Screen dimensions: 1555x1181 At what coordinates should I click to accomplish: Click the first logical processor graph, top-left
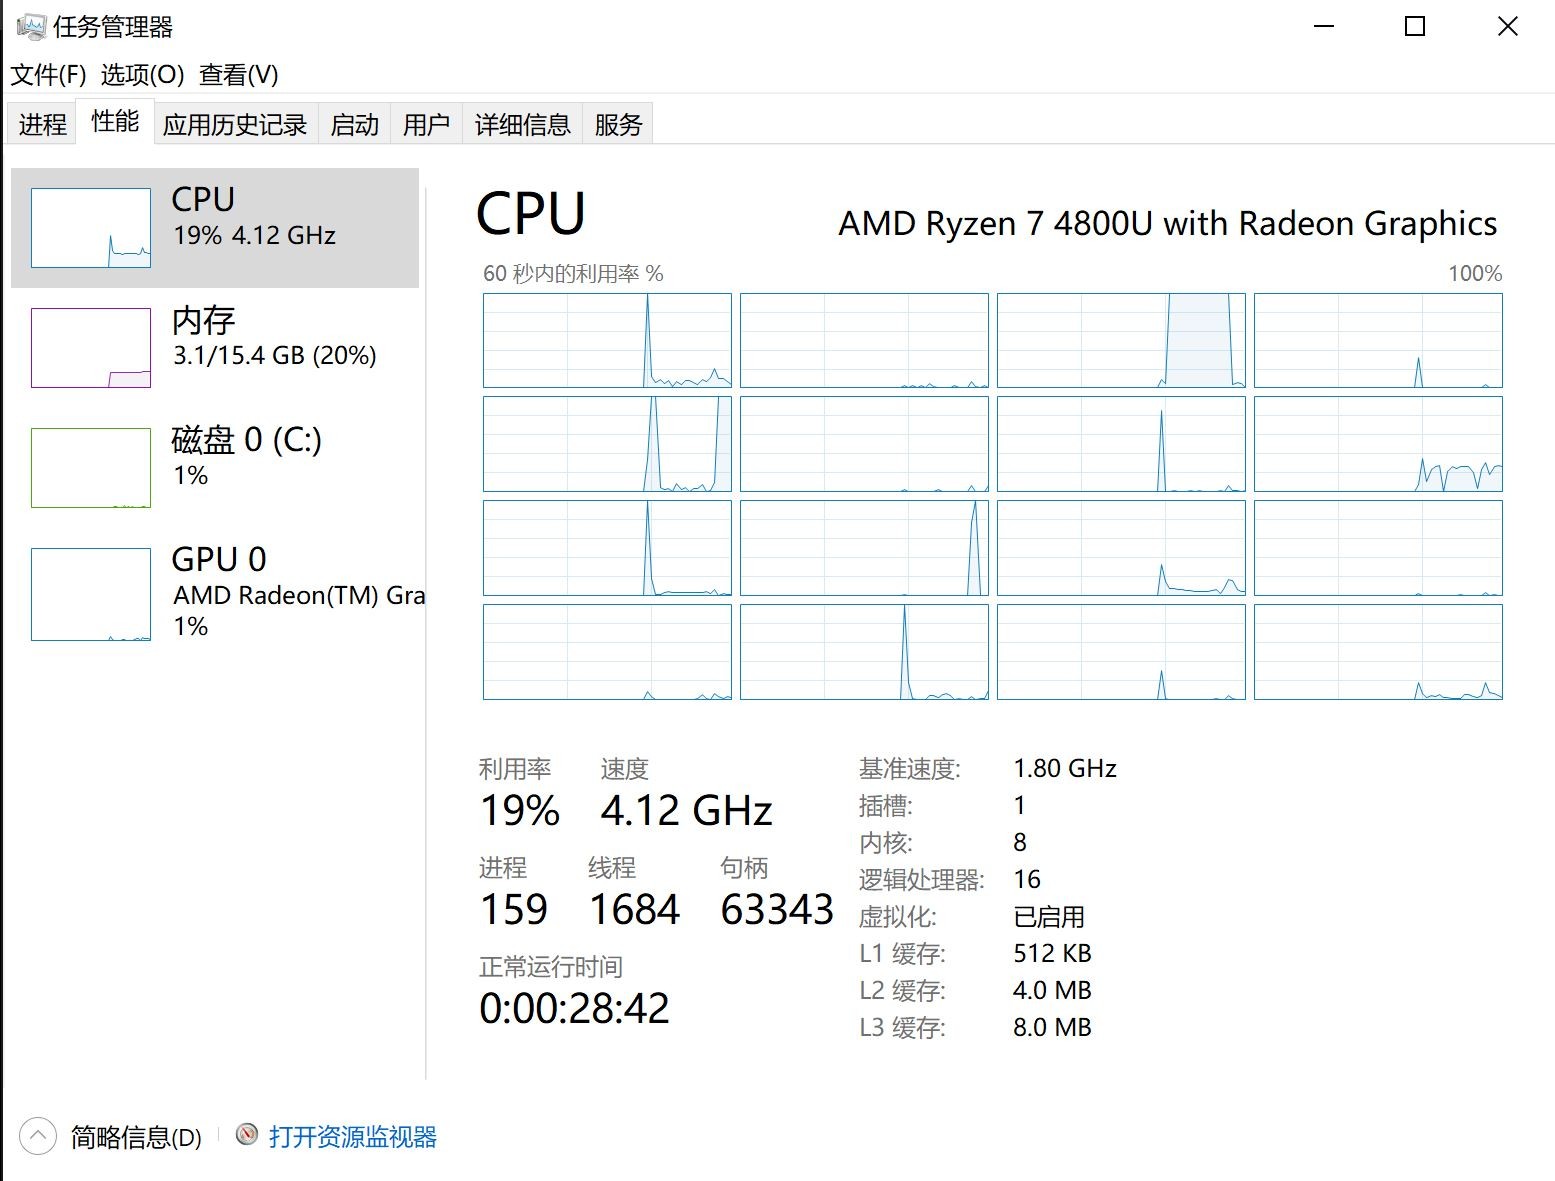tap(607, 341)
